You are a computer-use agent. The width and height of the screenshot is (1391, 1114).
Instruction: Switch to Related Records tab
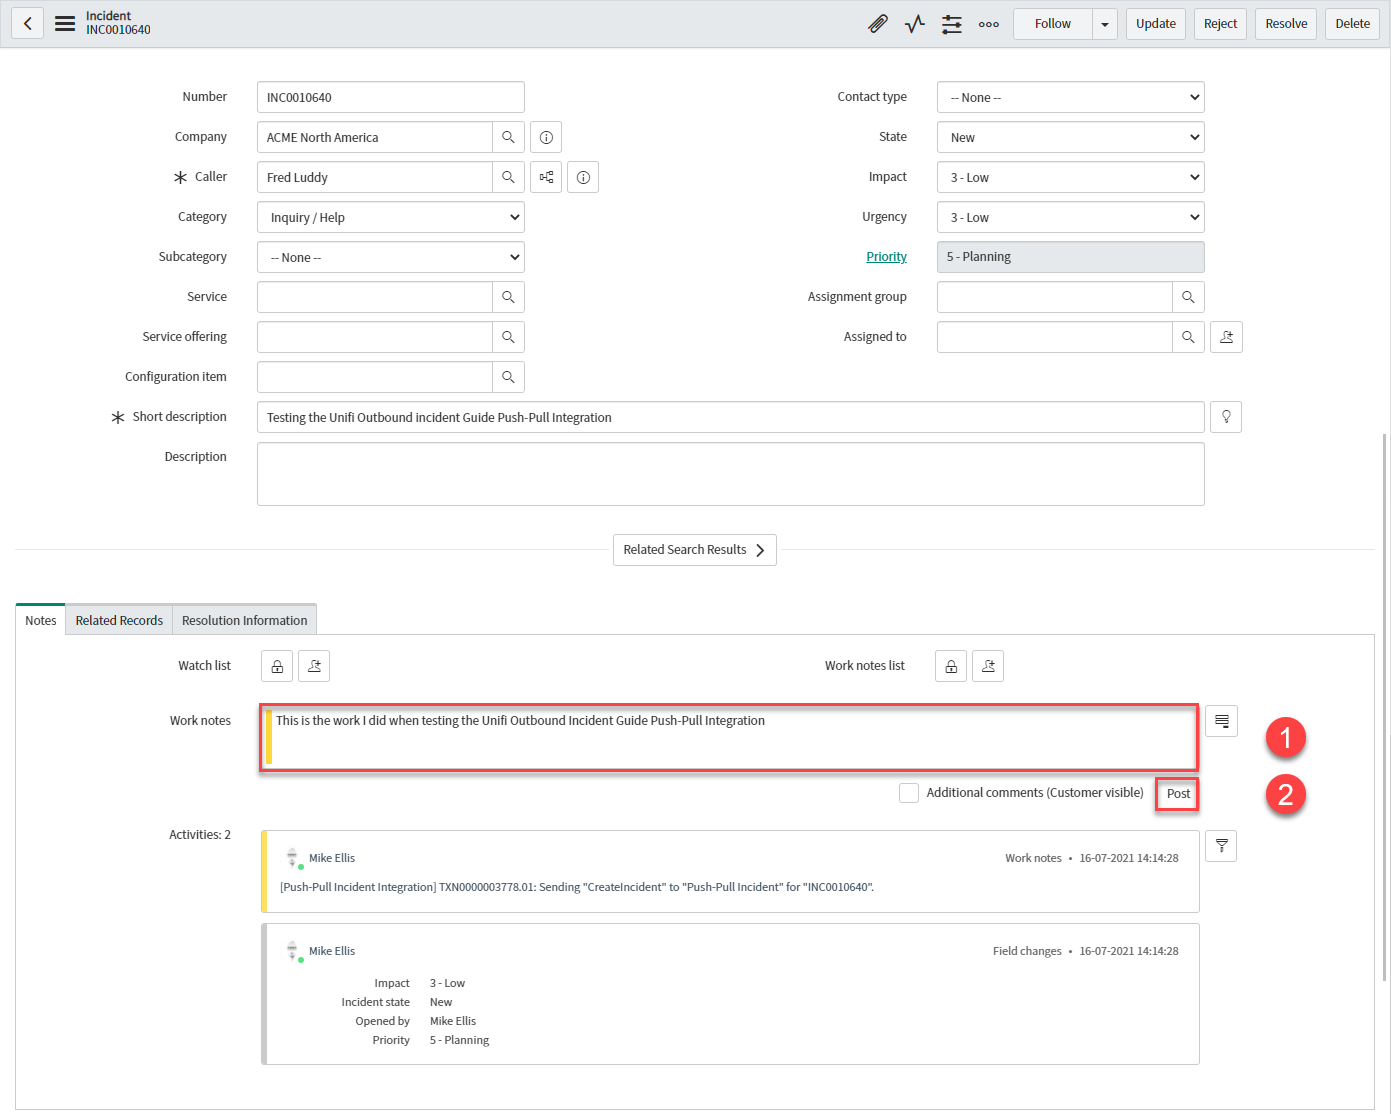119,620
